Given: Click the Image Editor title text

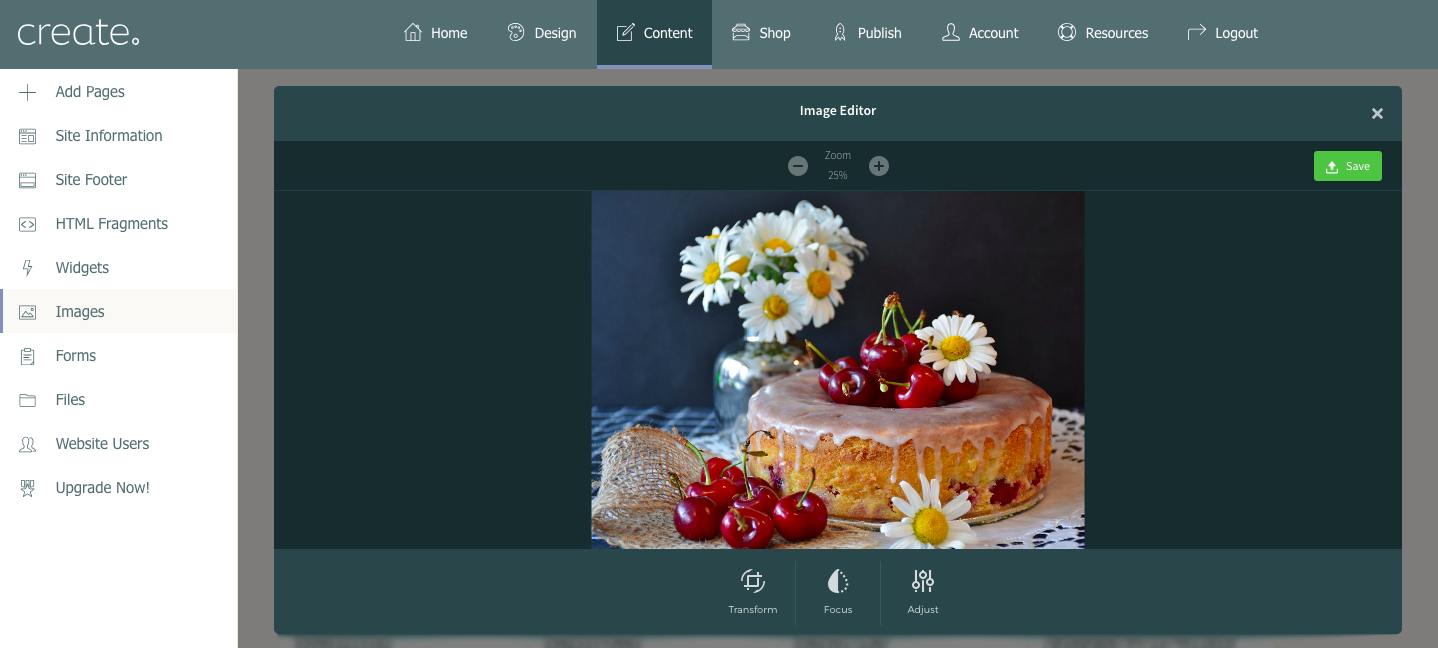Looking at the screenshot, I should pos(838,111).
